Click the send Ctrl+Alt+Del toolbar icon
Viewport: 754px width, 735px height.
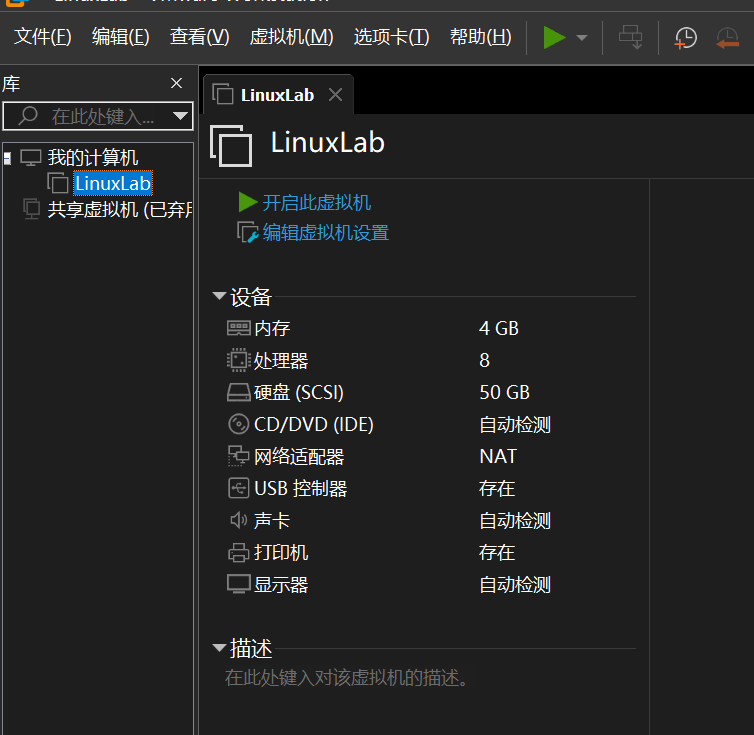click(x=631, y=38)
